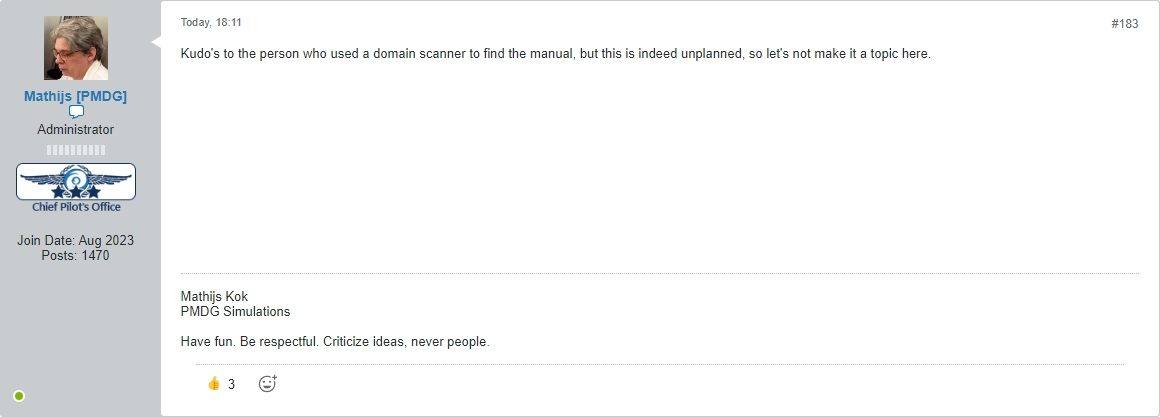Open post permalink #183
Viewport: 1160px width, 417px height.
pyautogui.click(x=1124, y=24)
